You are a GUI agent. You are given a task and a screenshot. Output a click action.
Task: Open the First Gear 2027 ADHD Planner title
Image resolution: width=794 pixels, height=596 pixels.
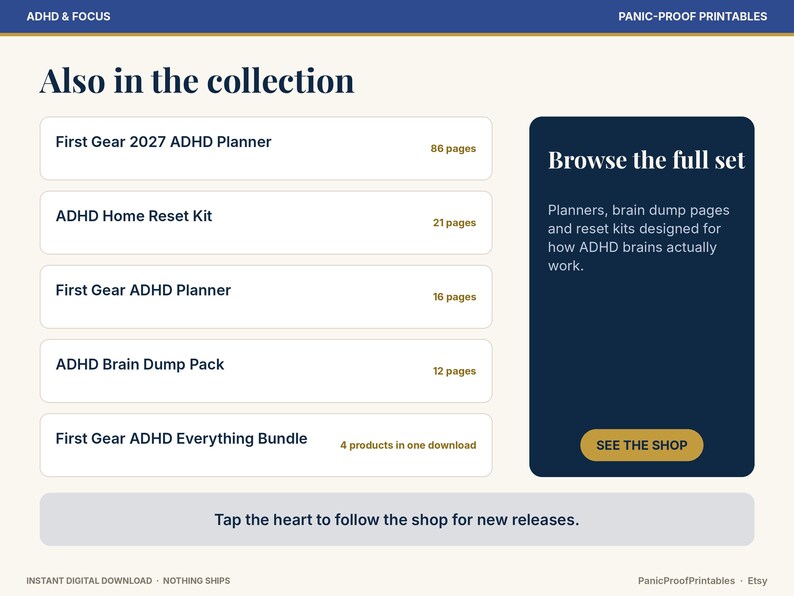(x=164, y=142)
